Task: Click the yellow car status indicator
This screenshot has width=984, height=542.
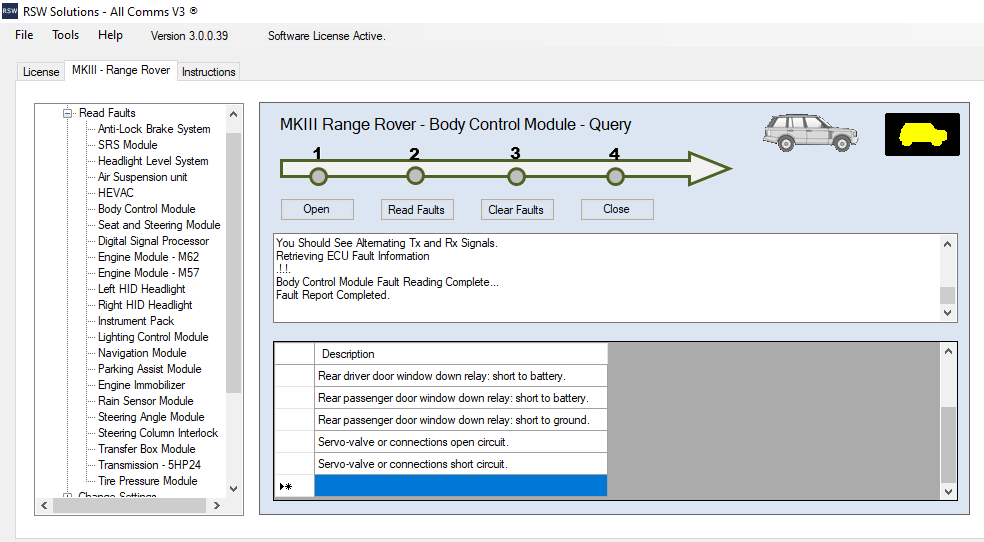Action: (x=922, y=134)
